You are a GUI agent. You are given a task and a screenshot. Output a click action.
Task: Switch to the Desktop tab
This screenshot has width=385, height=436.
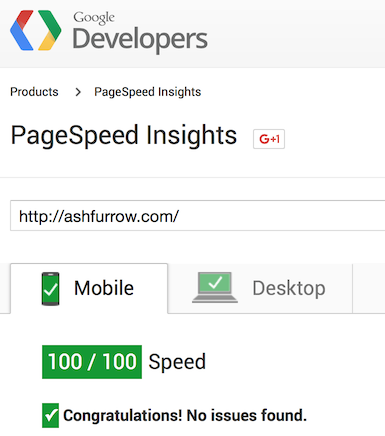coord(260,288)
